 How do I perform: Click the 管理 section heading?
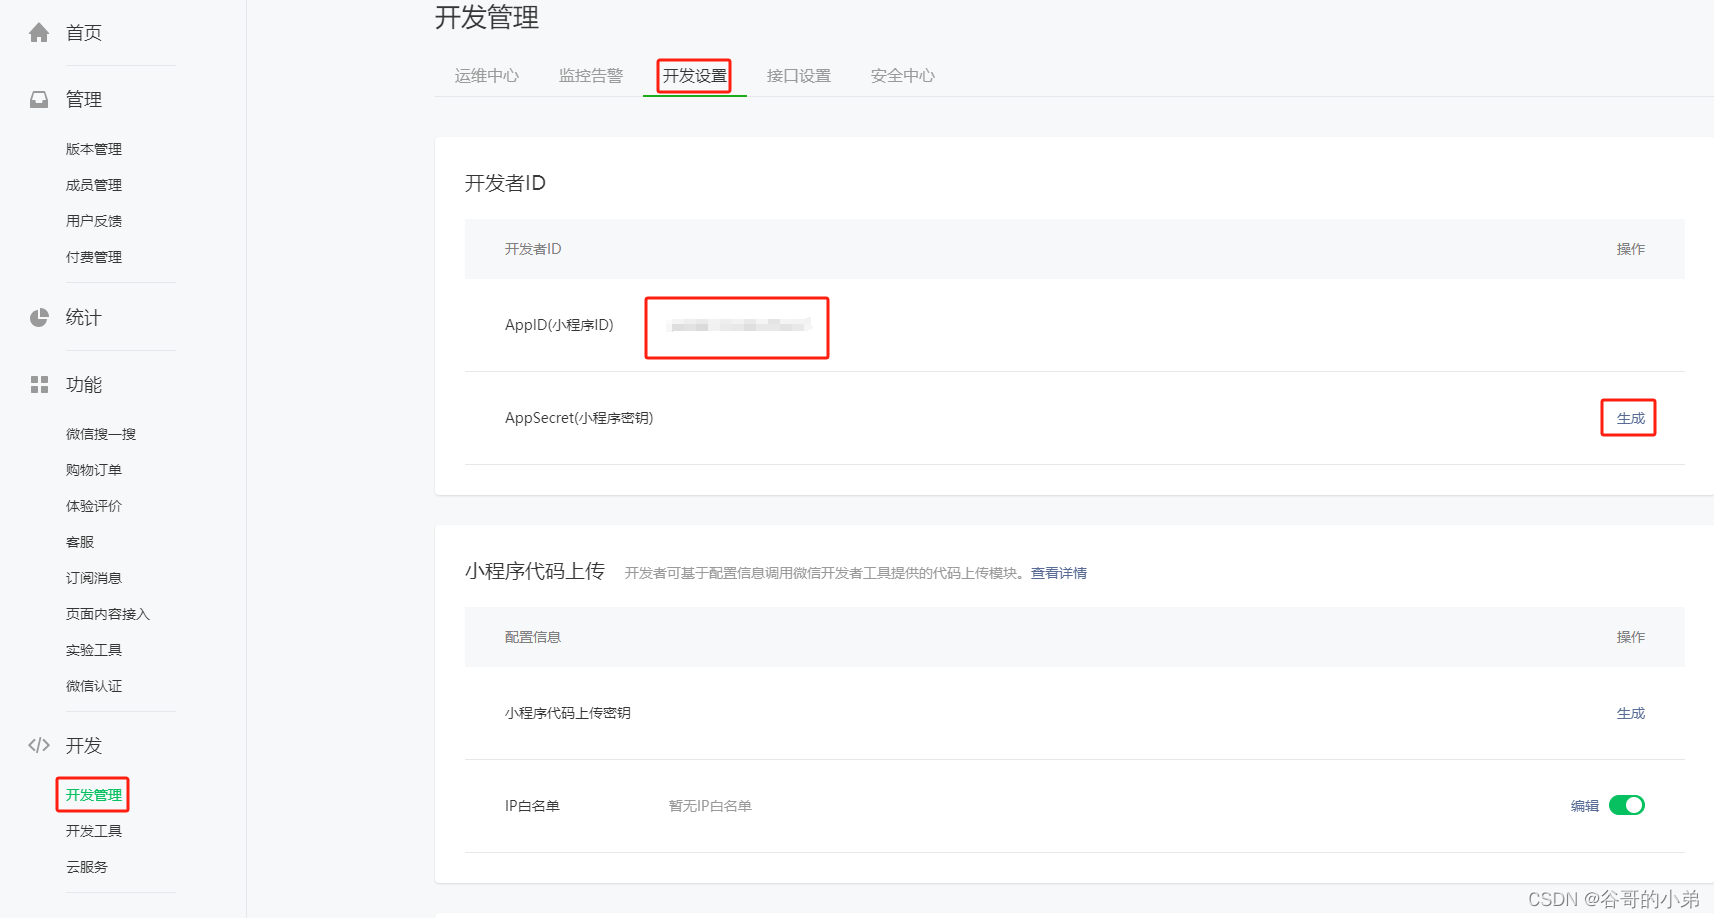point(84,100)
